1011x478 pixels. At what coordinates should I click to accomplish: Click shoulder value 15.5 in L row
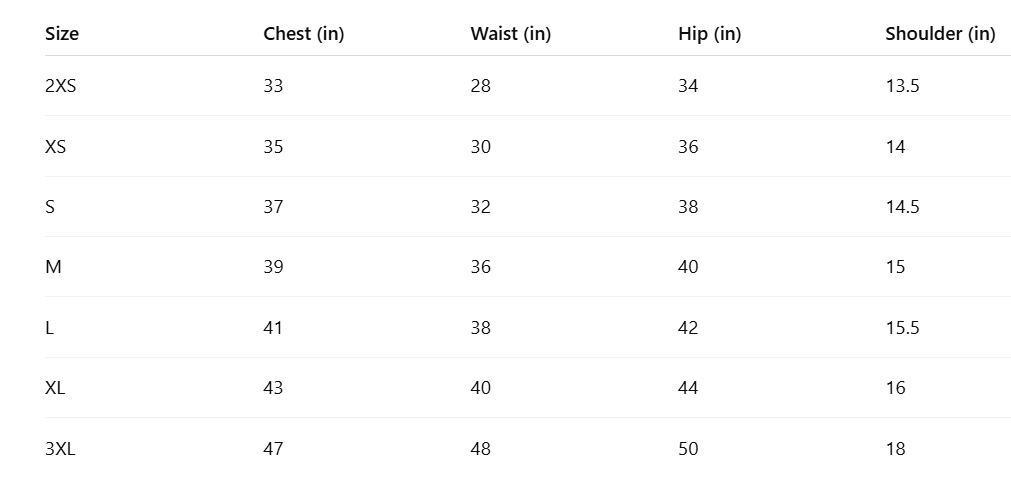point(902,328)
